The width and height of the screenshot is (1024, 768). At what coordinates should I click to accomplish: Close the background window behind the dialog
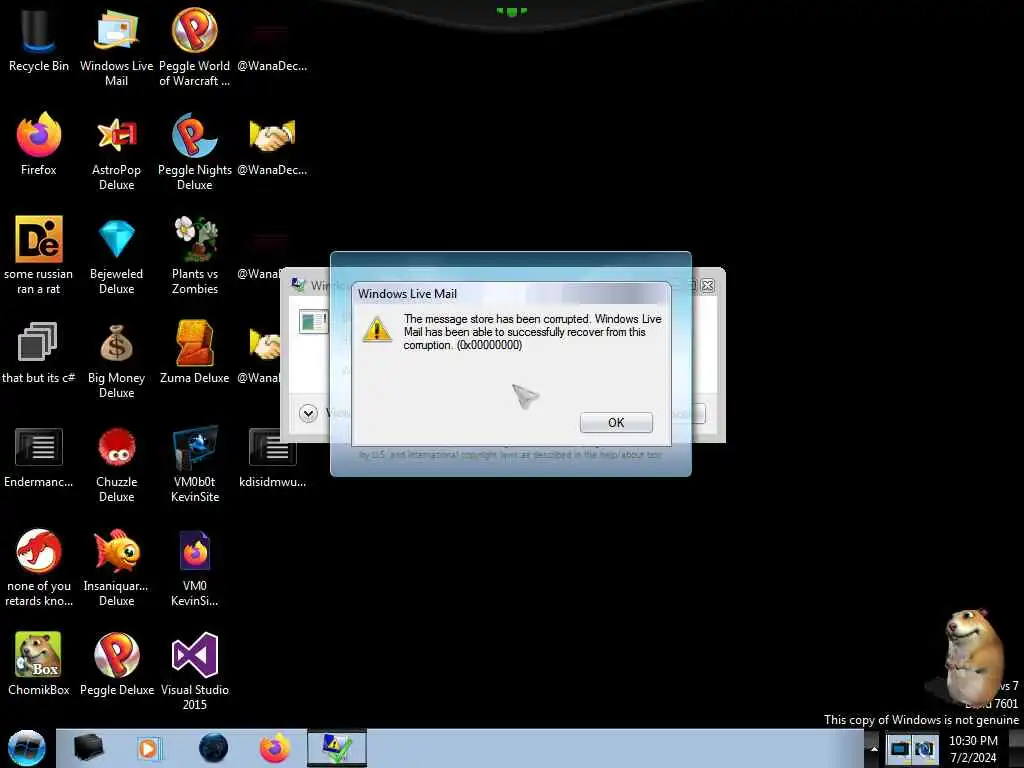point(707,285)
